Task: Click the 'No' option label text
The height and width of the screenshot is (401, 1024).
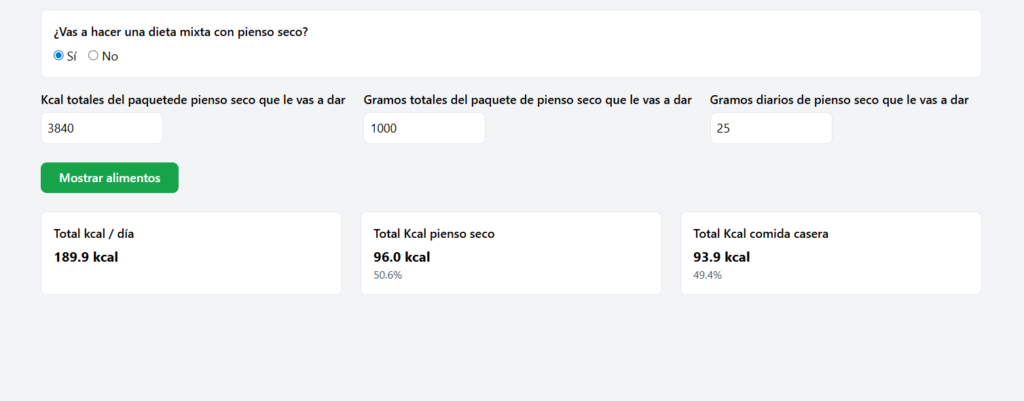Action: click(110, 56)
